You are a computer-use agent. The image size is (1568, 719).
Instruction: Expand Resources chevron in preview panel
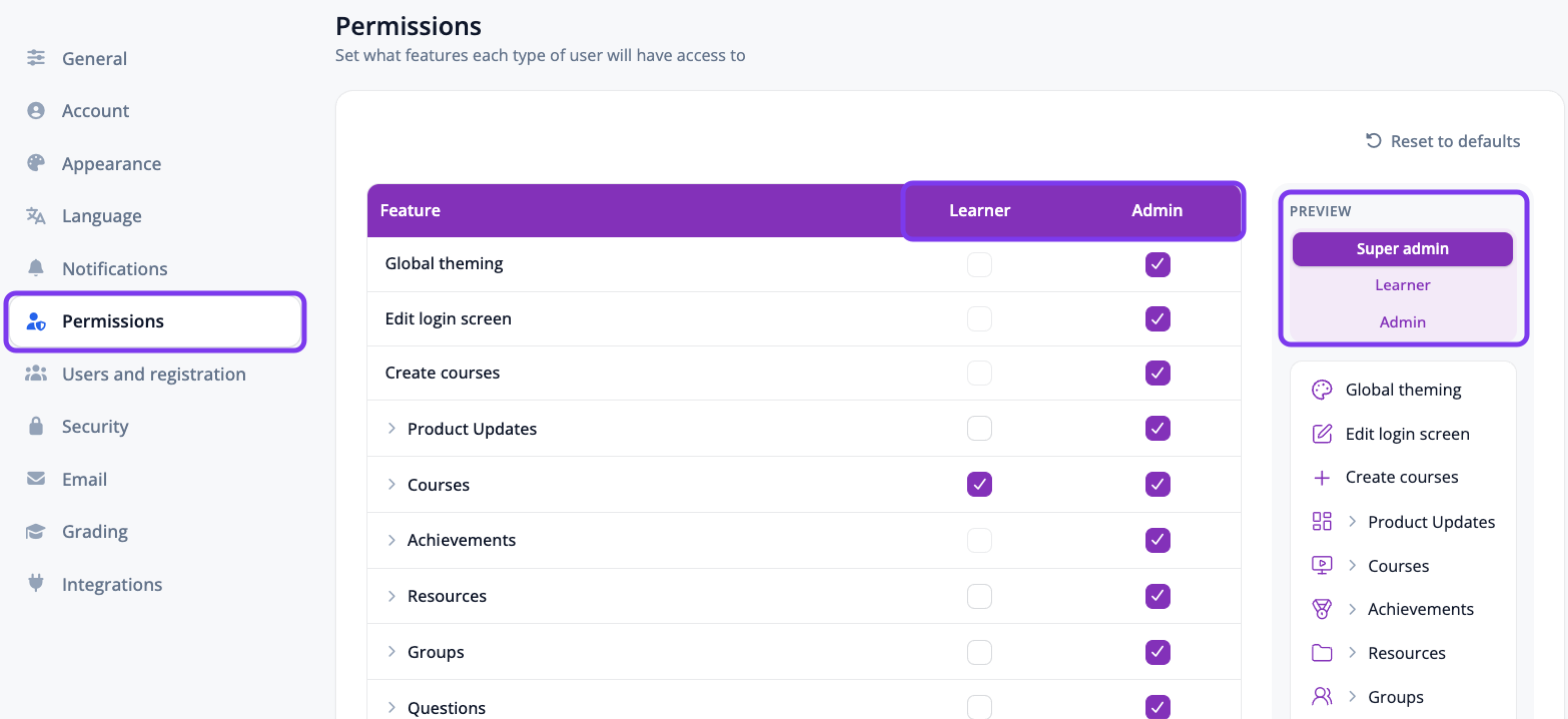[1352, 653]
